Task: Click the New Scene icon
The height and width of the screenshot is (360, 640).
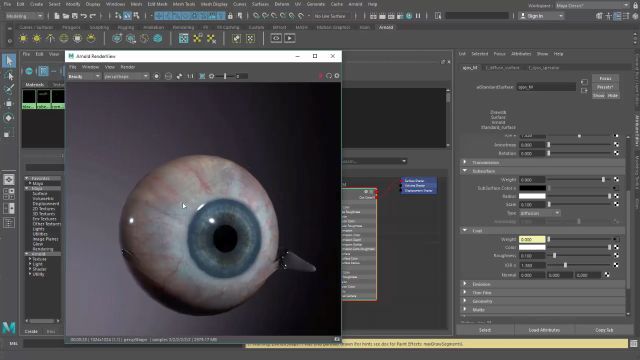Action: click(57, 16)
